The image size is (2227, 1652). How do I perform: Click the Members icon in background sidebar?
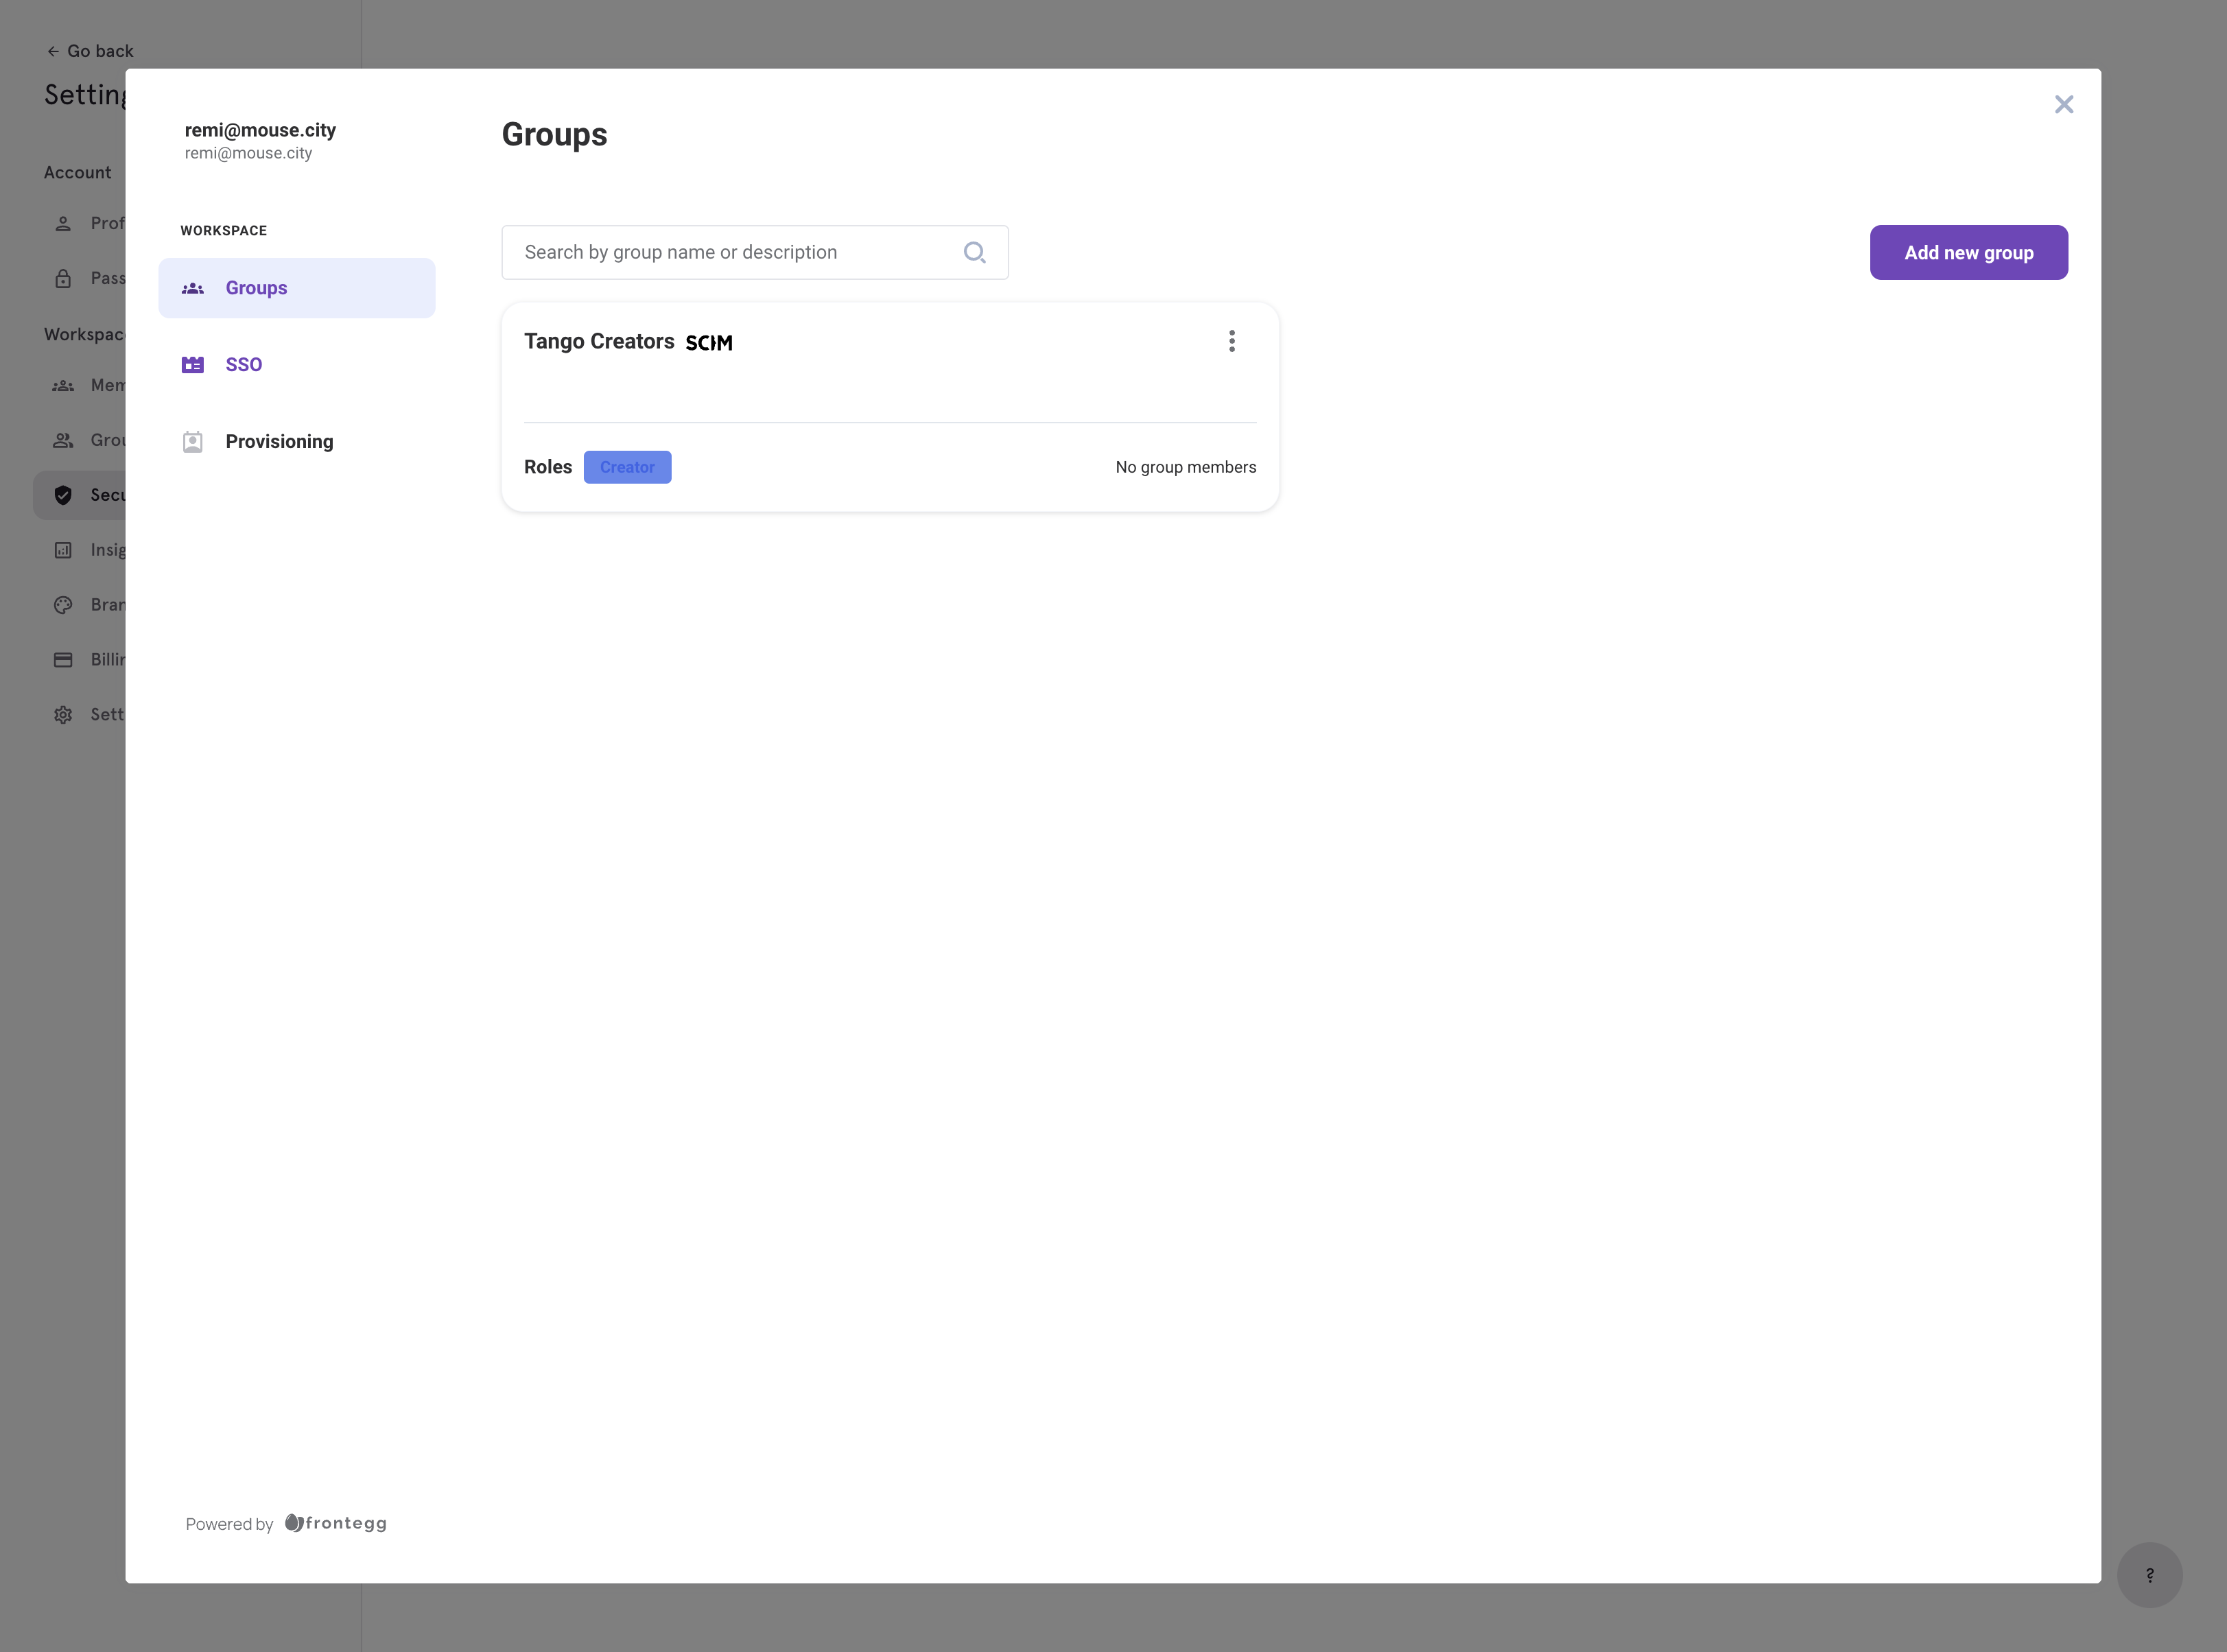pyautogui.click(x=63, y=386)
